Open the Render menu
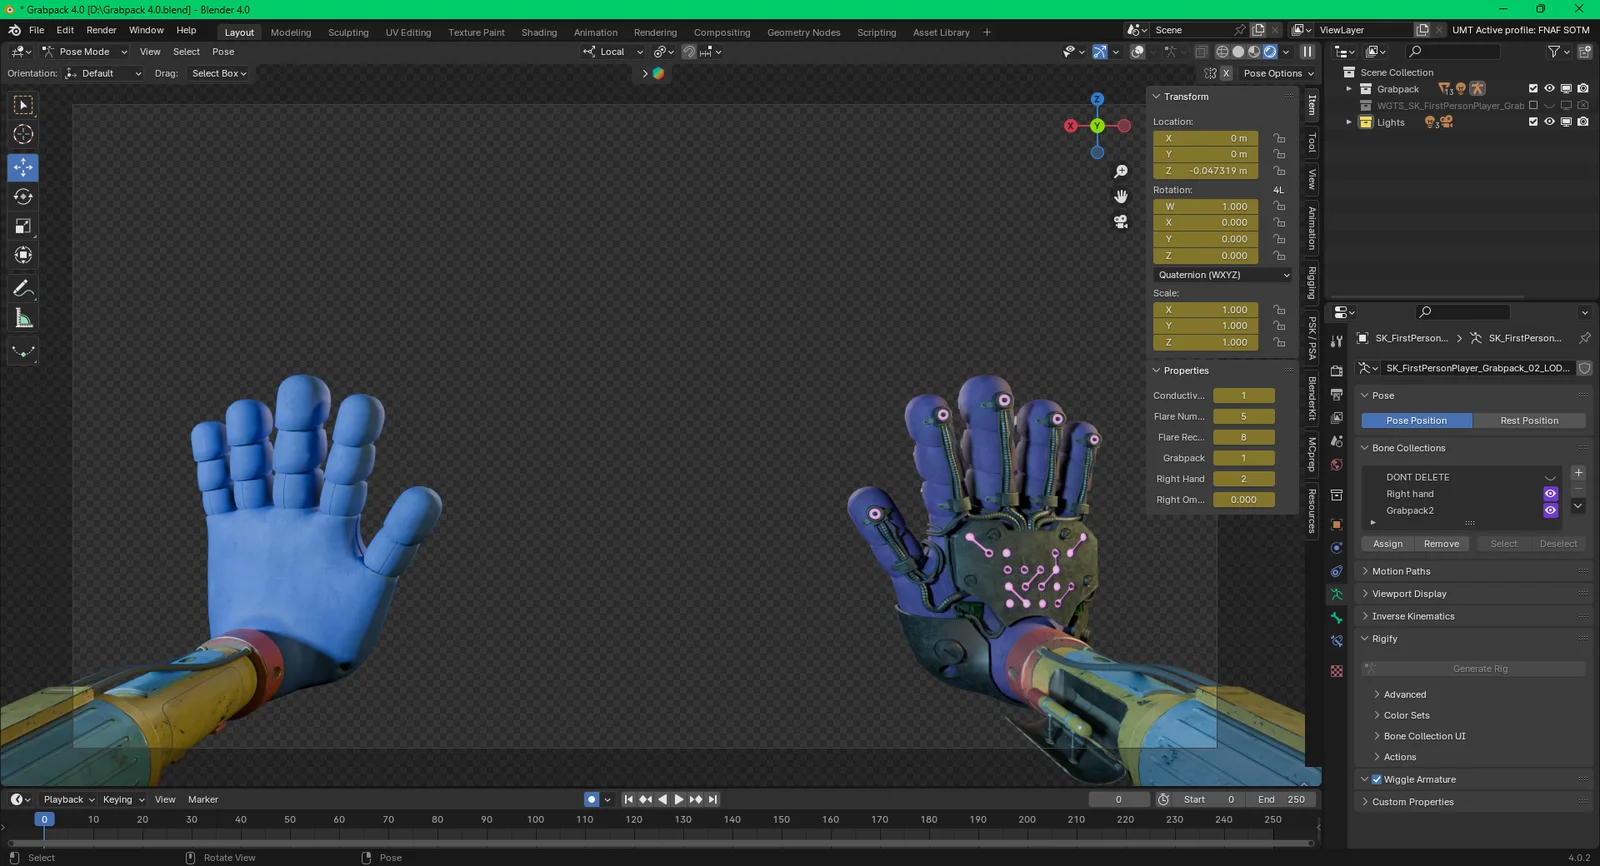The height and width of the screenshot is (866, 1600). (101, 30)
